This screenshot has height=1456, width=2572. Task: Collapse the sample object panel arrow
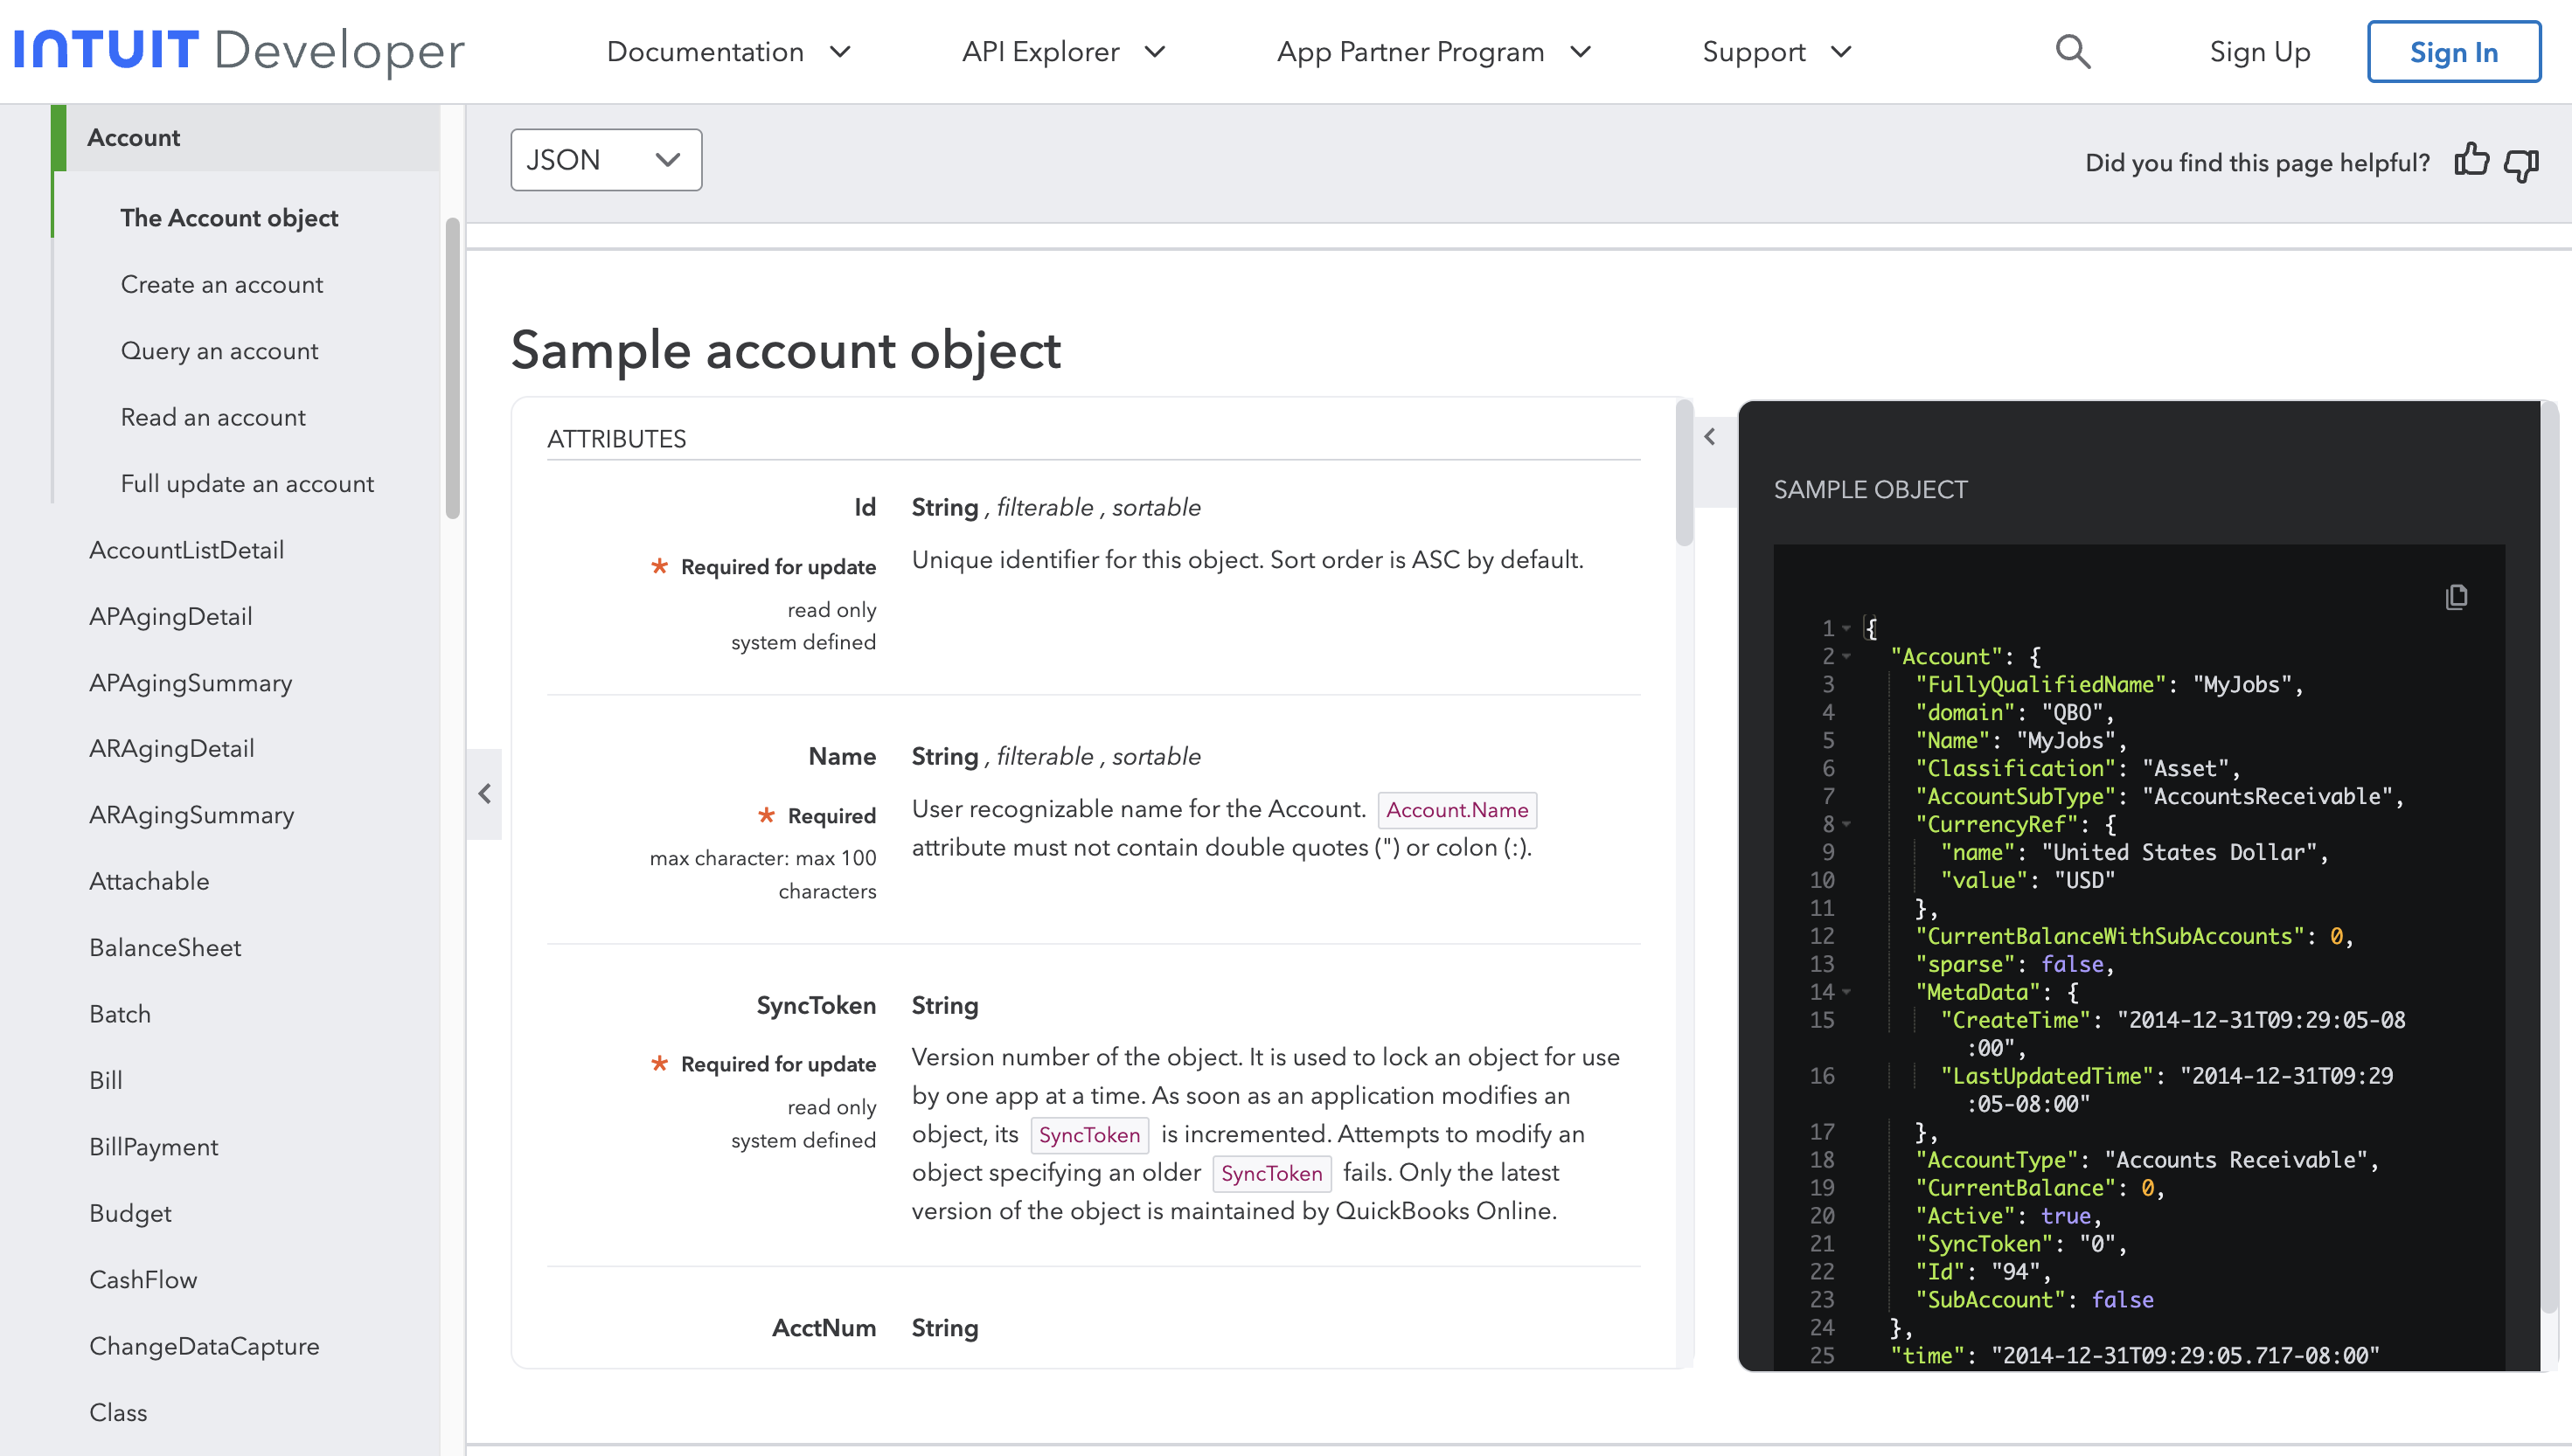click(x=1710, y=437)
